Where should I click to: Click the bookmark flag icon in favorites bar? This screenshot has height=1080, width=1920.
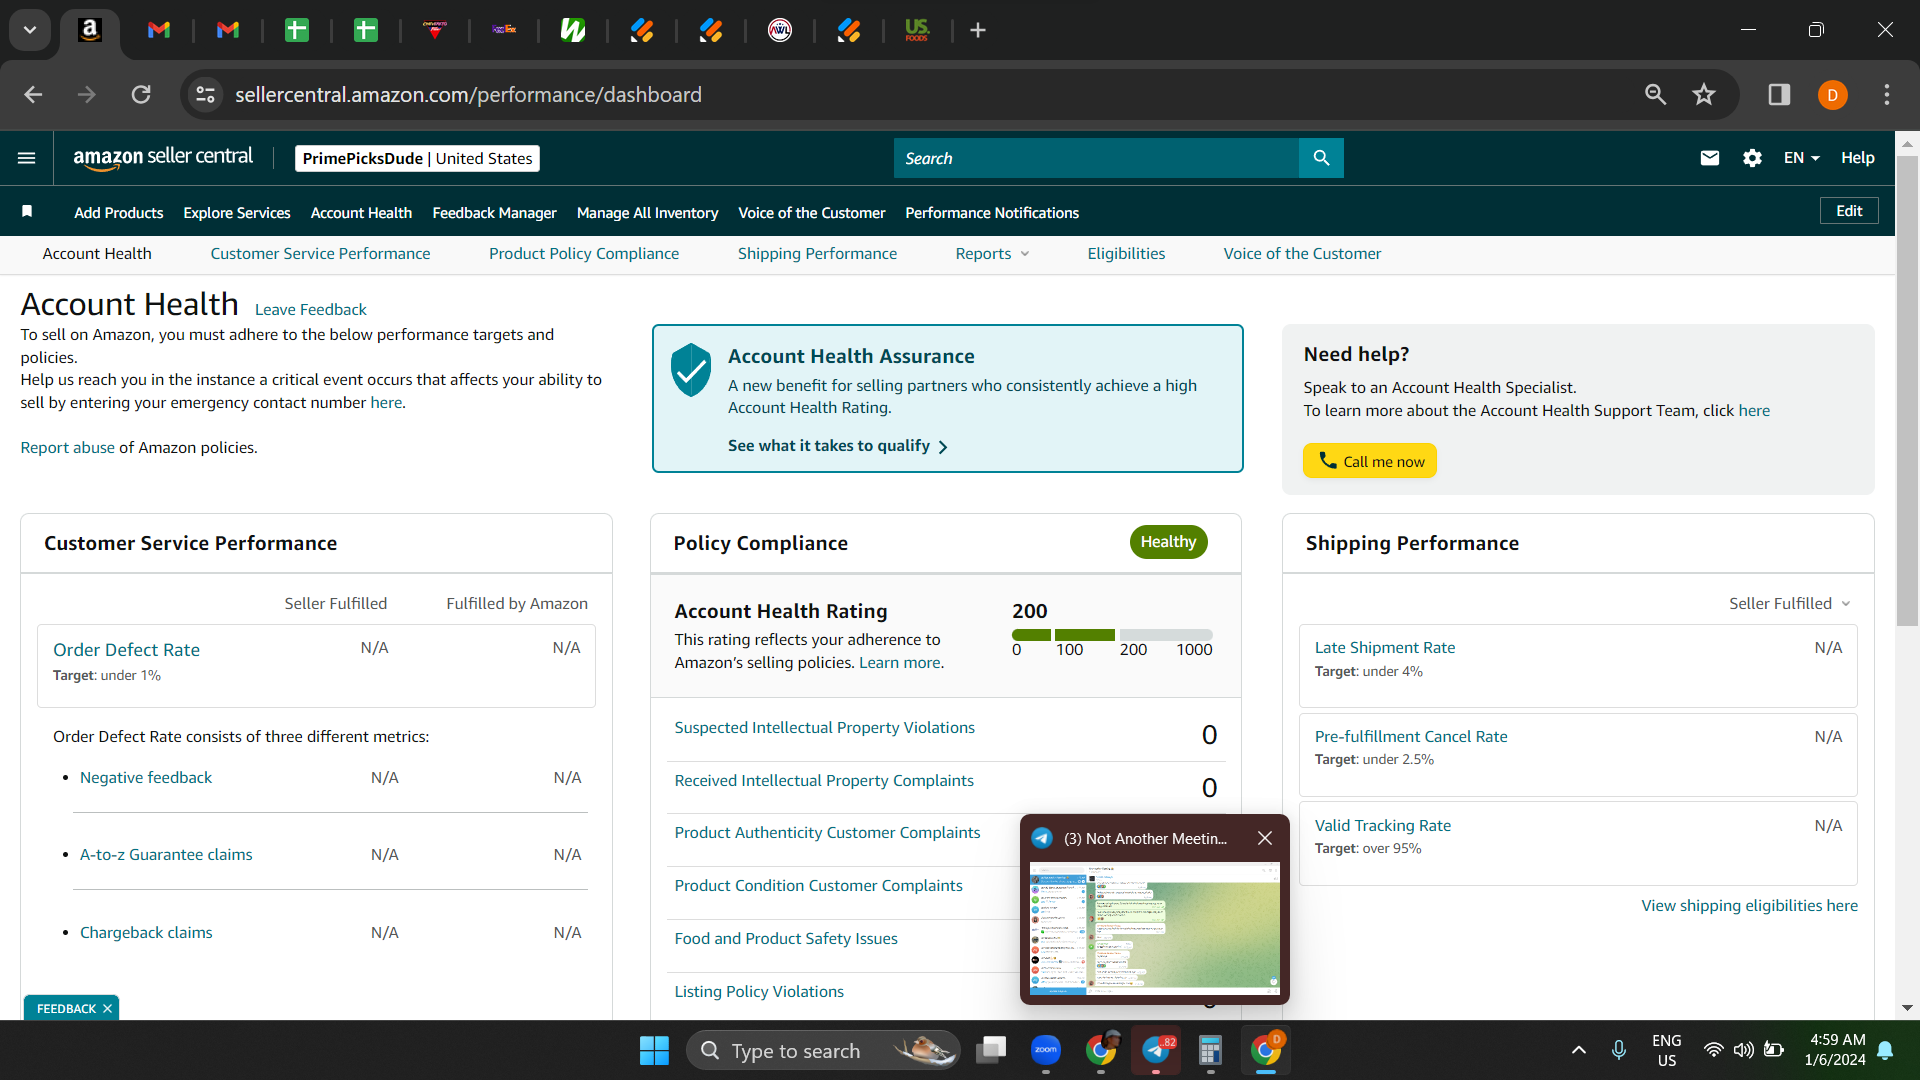coord(27,211)
